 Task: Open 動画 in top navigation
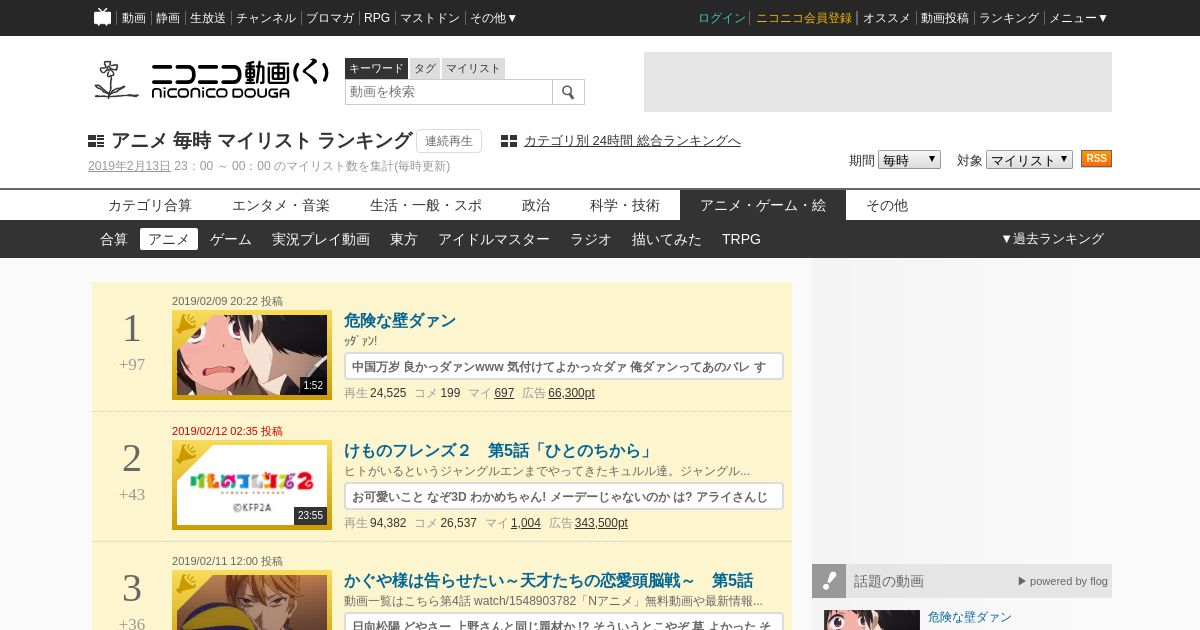134,18
